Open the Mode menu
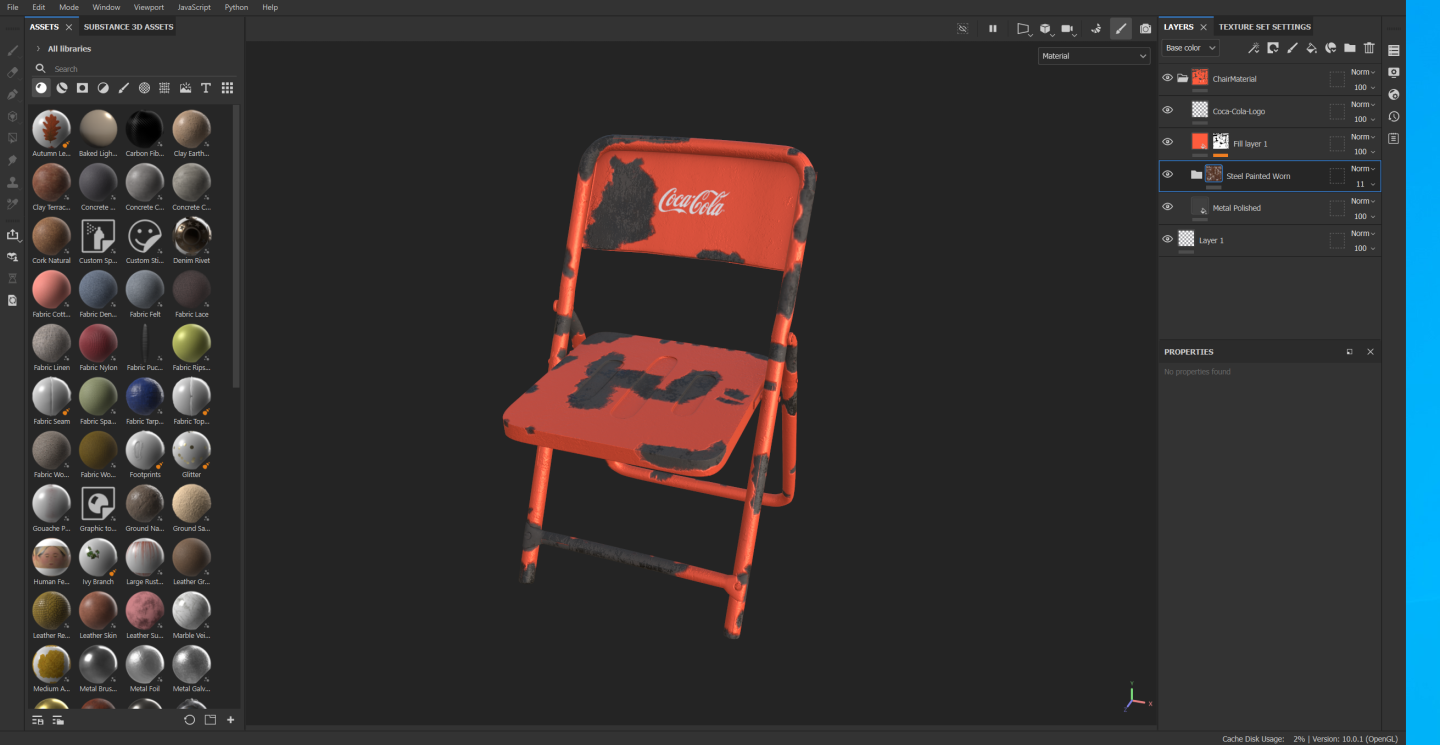 coord(69,7)
